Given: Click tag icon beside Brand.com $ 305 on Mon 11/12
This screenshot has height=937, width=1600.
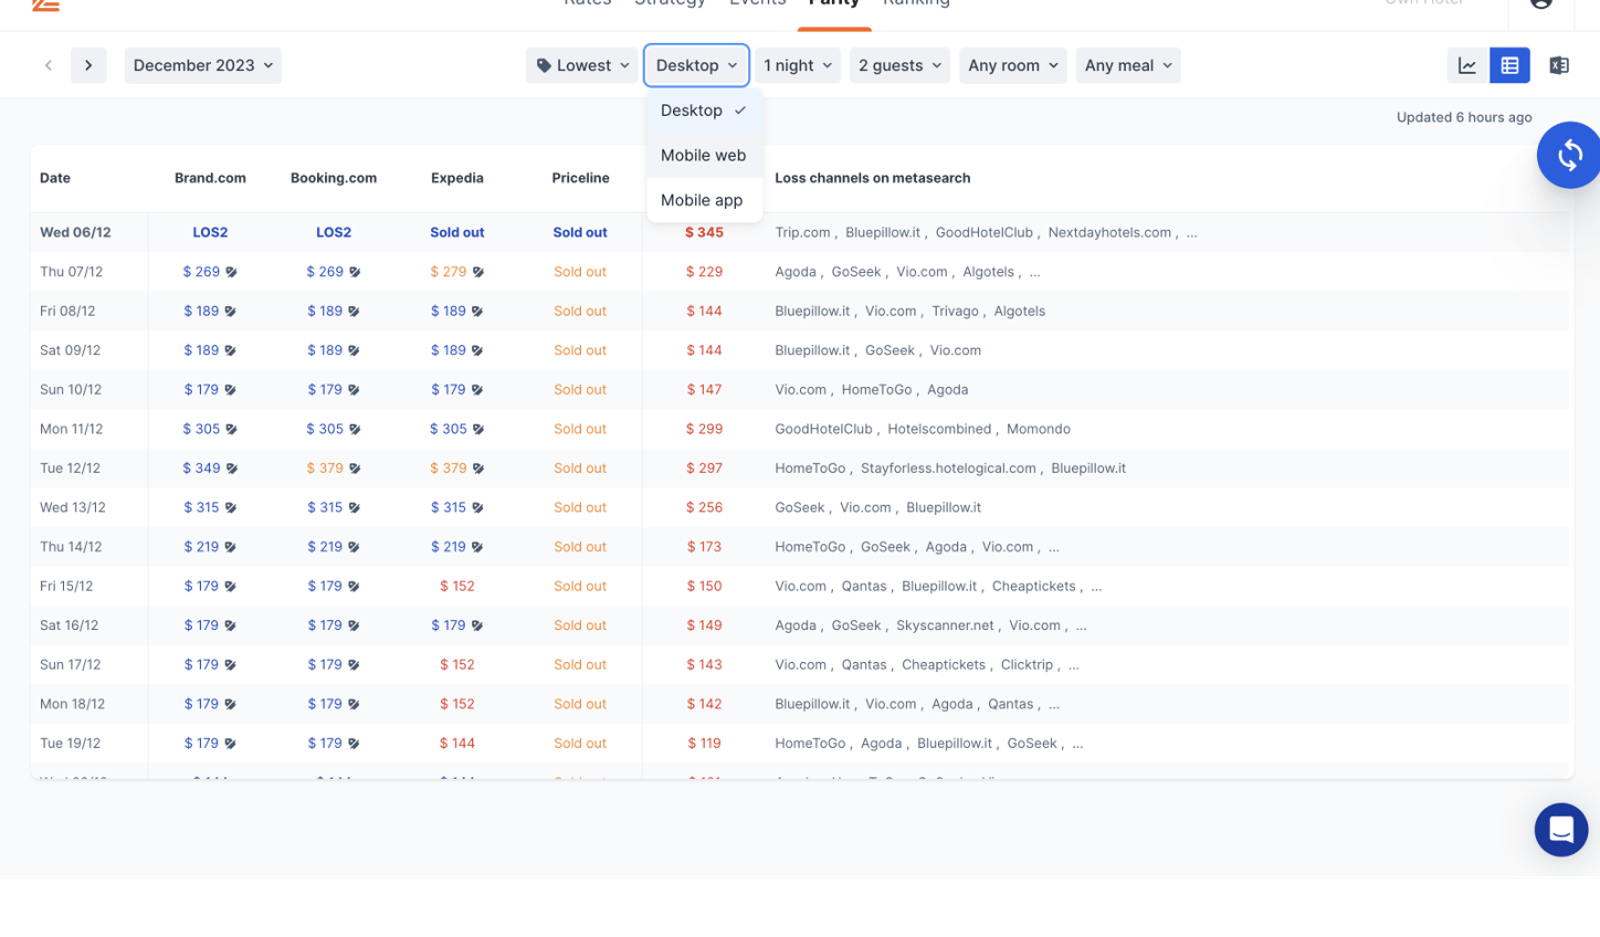Looking at the screenshot, I should click(231, 429).
